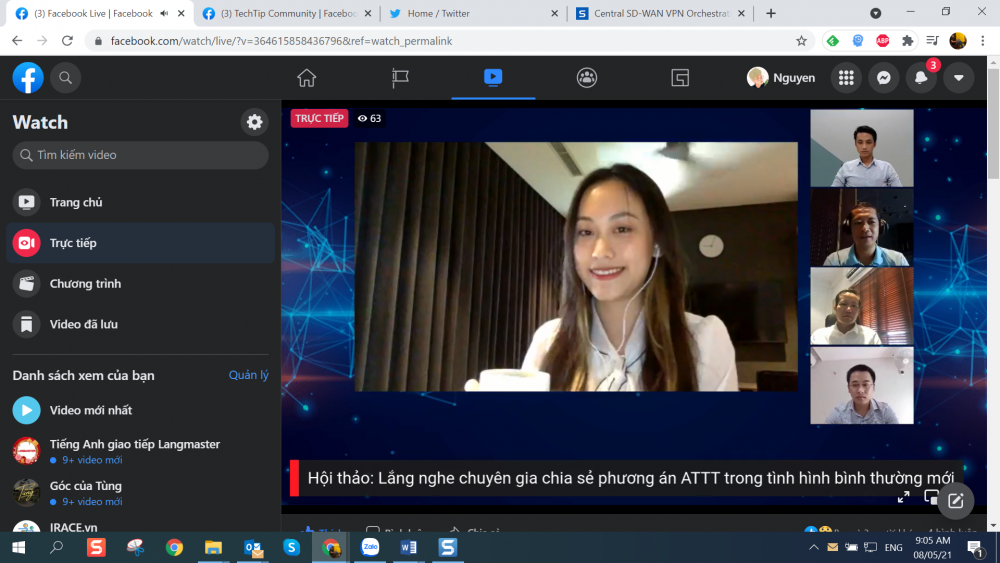Screen dimensions: 1000x563
Task: Expand video to fullscreen
Action: click(904, 497)
